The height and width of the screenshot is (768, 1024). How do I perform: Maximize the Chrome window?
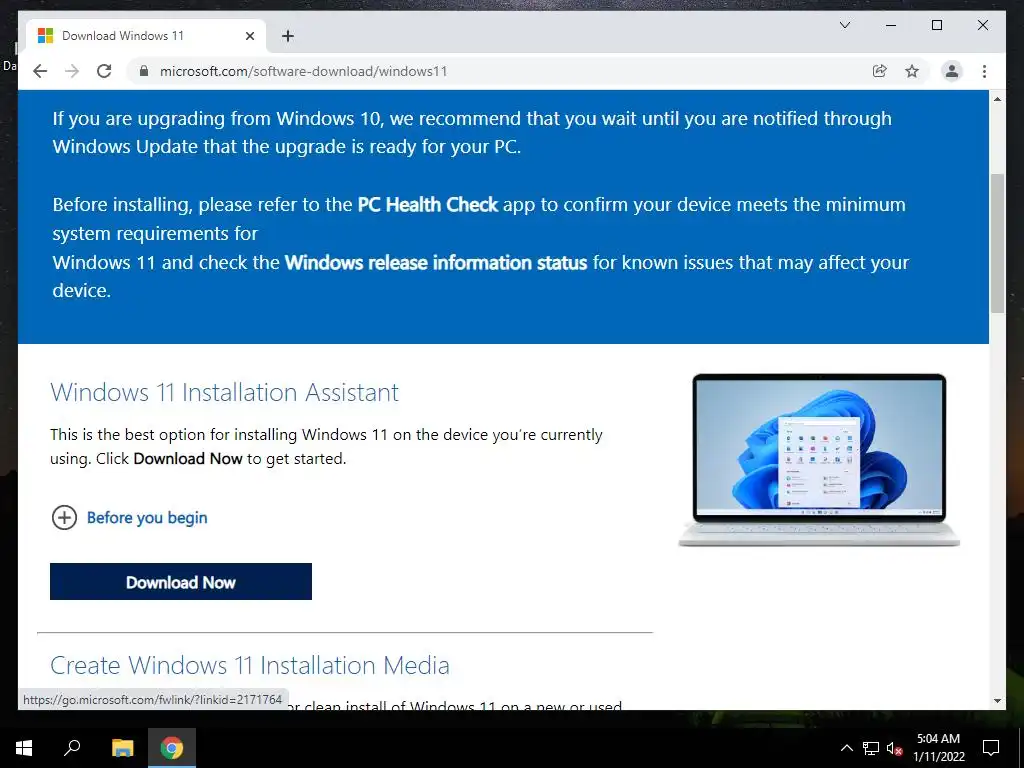point(936,25)
